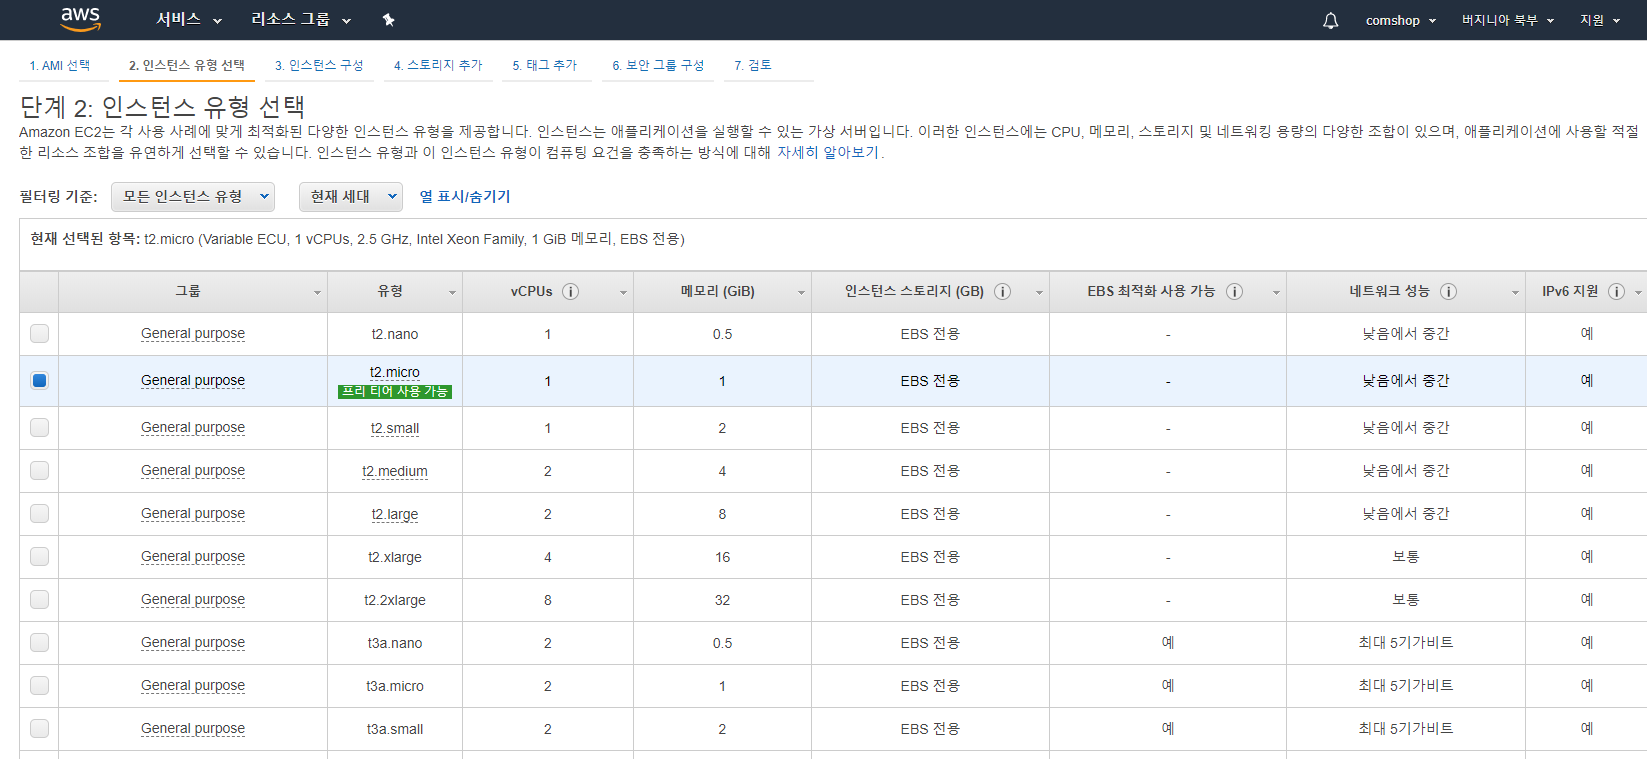1647x759 pixels.
Task: Click the 프리 티어 사용 가능 badge
Action: point(395,391)
